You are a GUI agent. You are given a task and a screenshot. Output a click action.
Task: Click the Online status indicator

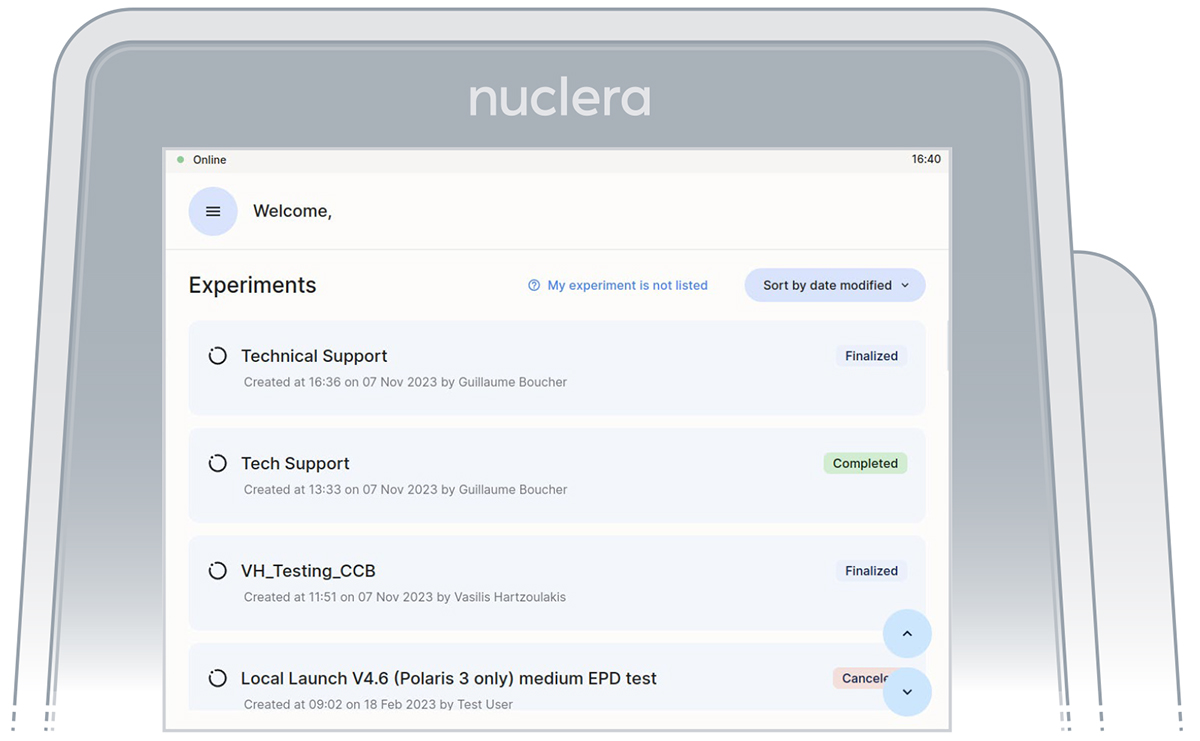(x=202, y=160)
